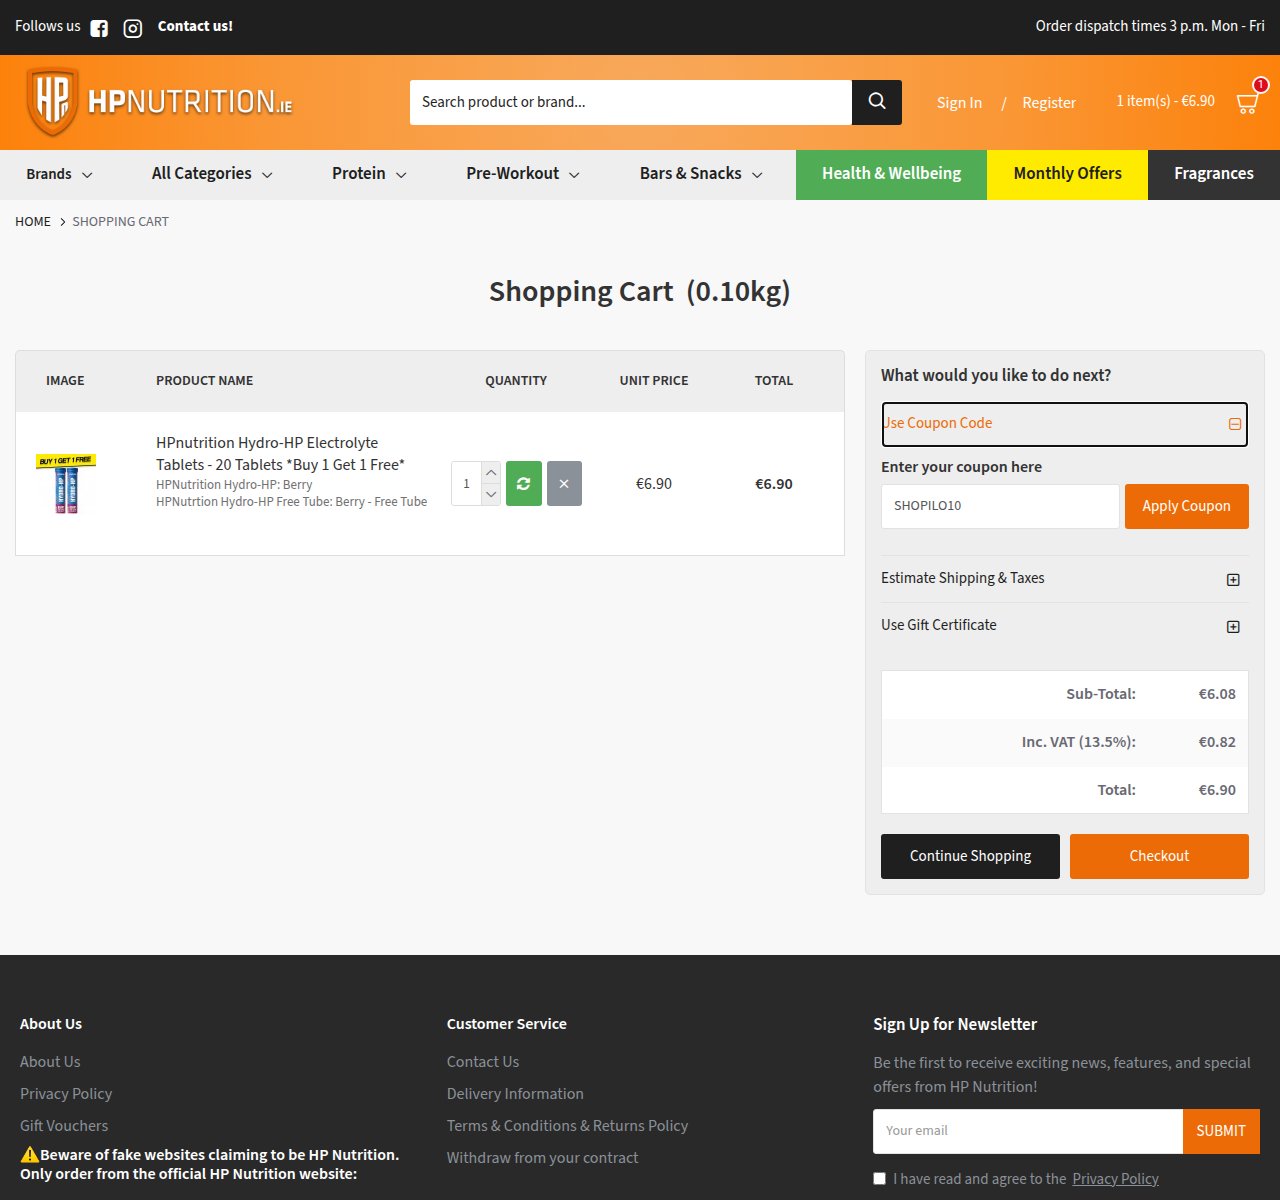The height and width of the screenshot is (1200, 1280).
Task: Click the Sign In link
Action: (x=959, y=103)
